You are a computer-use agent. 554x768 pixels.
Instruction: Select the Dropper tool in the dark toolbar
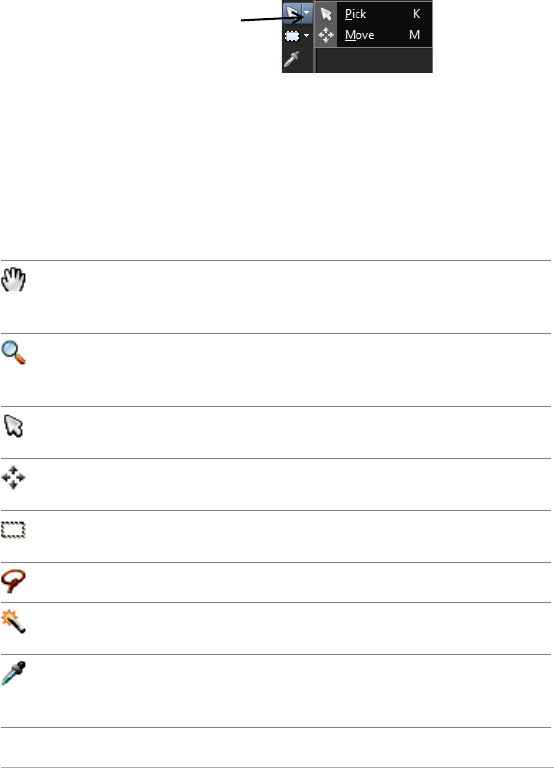point(291,60)
